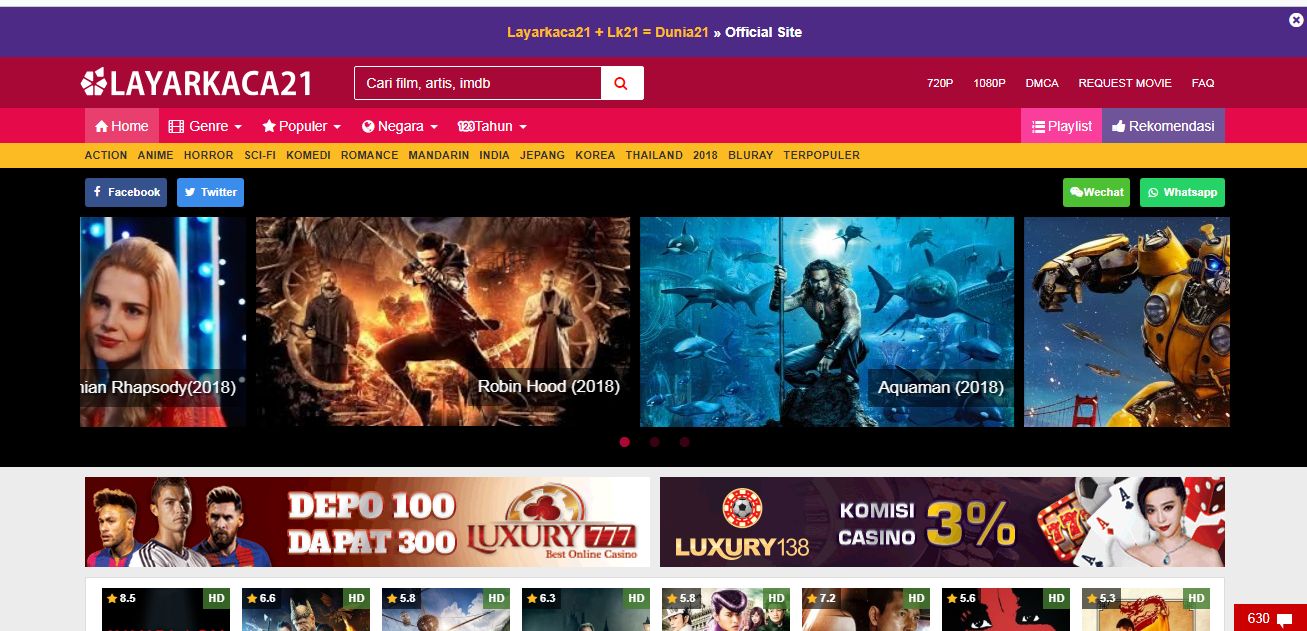The height and width of the screenshot is (631, 1307).
Task: Open the Rekomendasi button
Action: tap(1163, 126)
